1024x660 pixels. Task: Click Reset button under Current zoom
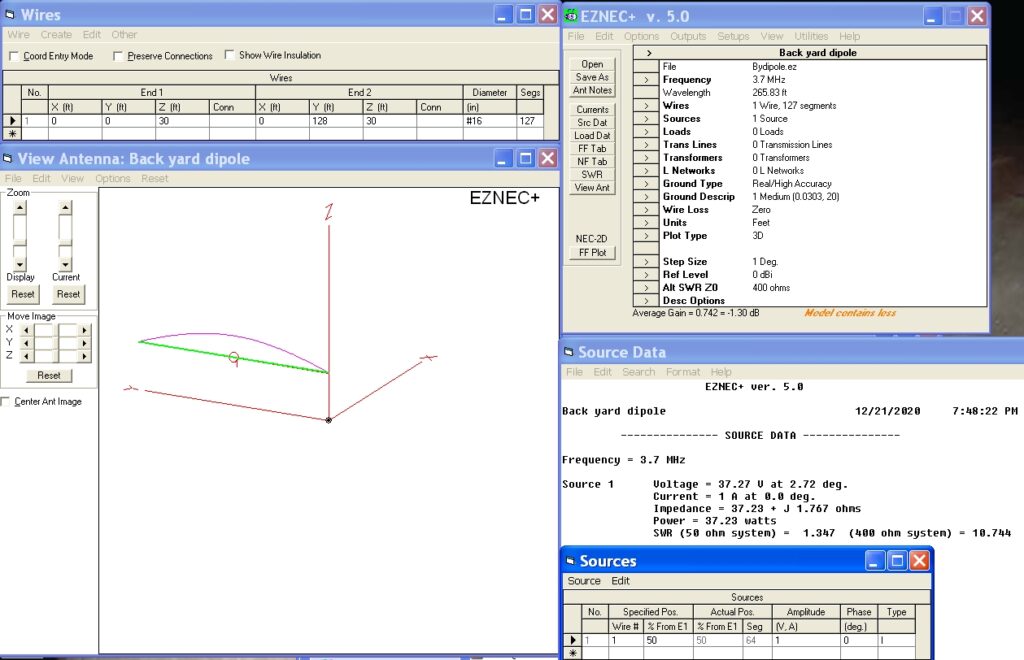coord(68,294)
